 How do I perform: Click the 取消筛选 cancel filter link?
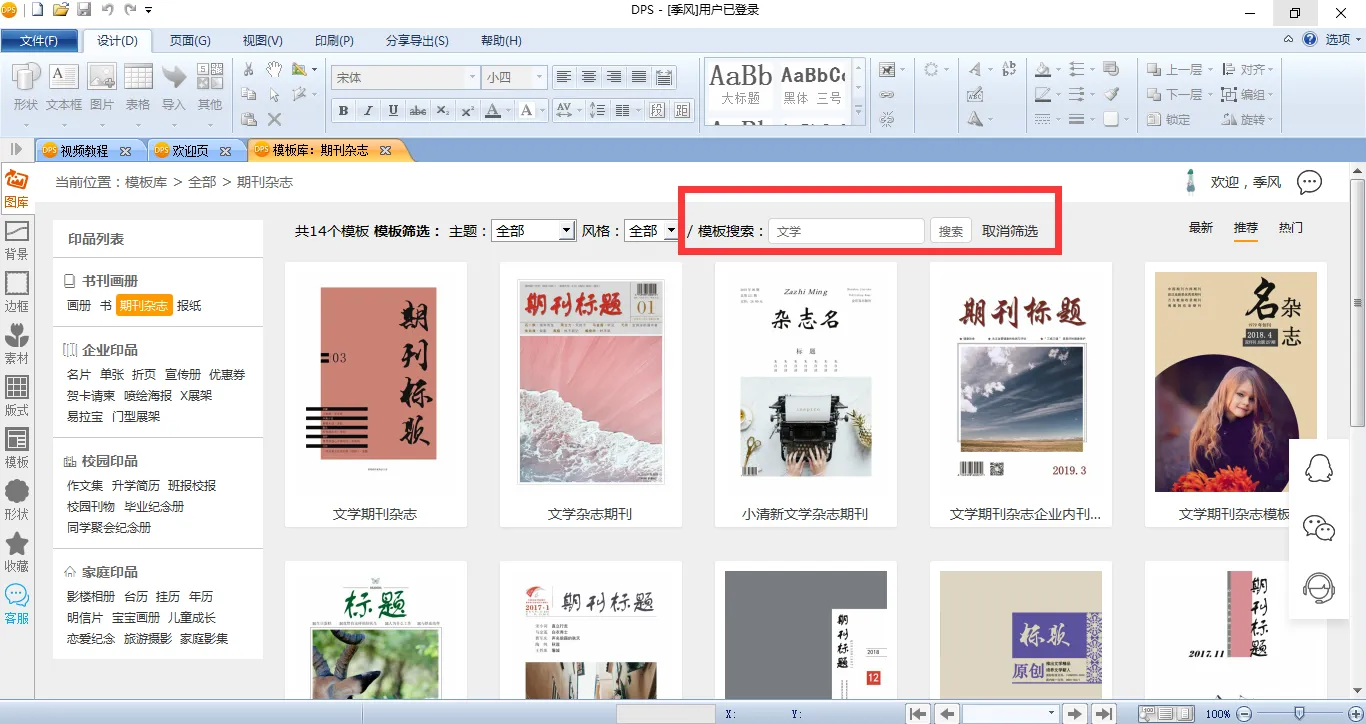[1010, 231]
